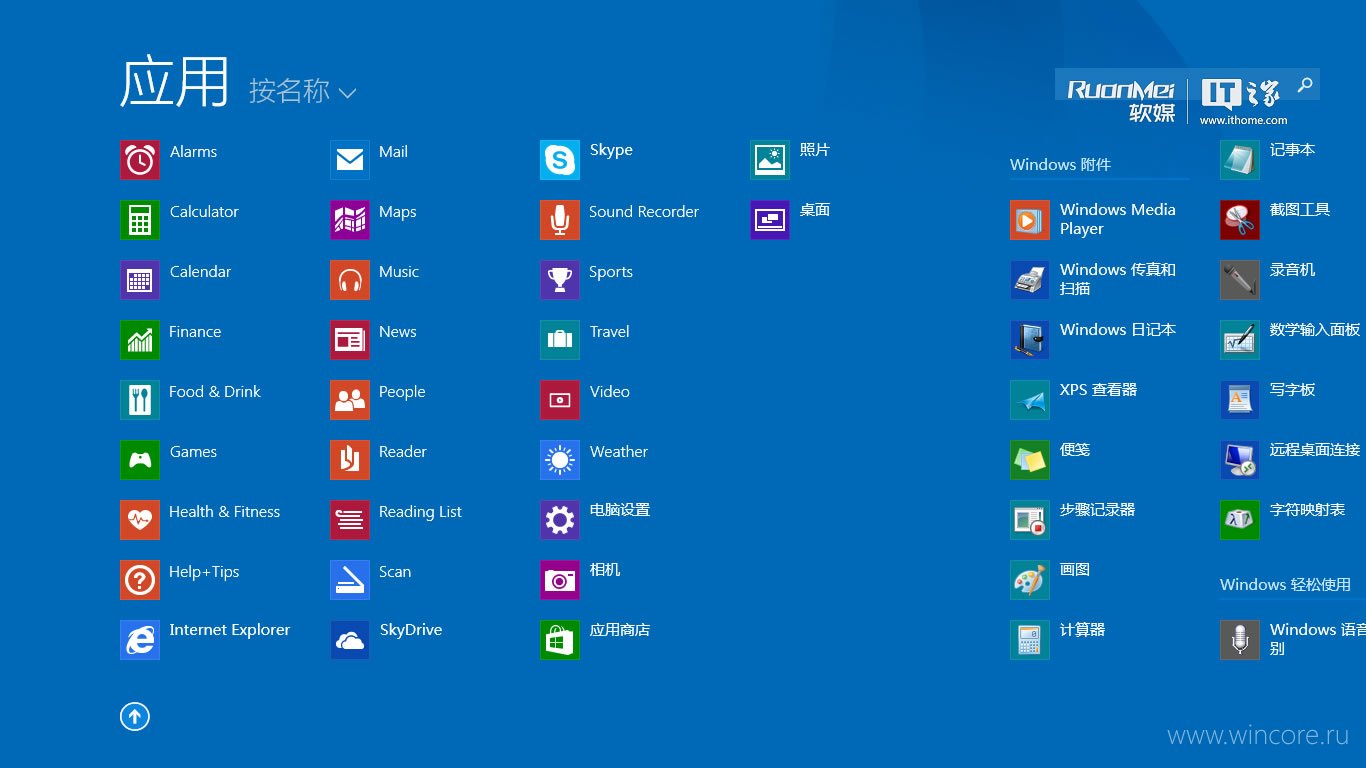Click the Sound Recorder label text
This screenshot has height=768, width=1366.
[644, 212]
